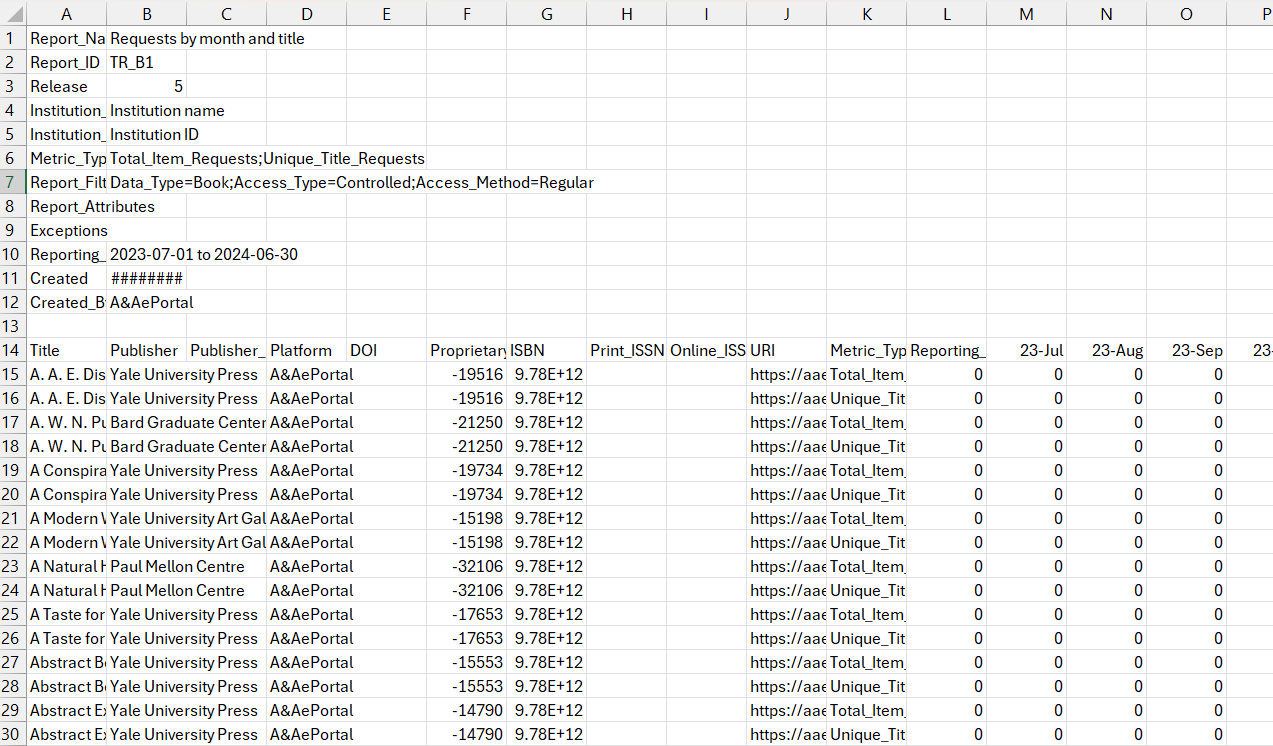Select row 22 header
This screenshot has width=1273, height=746.
pos(13,542)
